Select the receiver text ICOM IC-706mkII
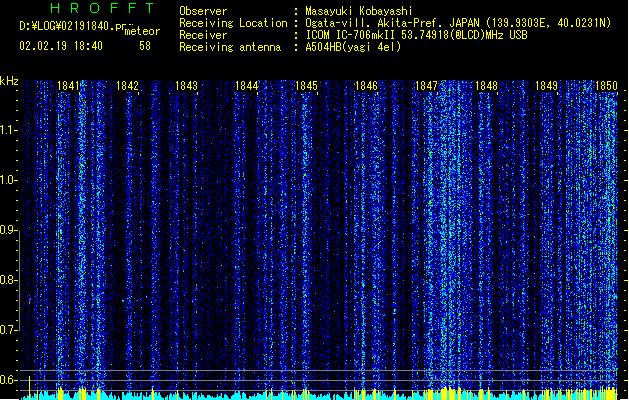The height and width of the screenshot is (400, 629). [350, 35]
